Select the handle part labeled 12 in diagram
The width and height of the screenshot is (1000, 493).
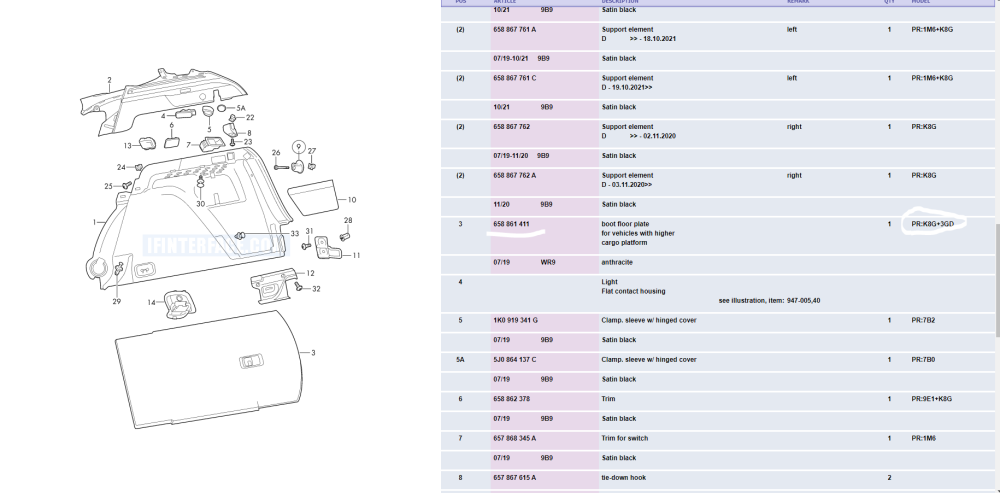coord(269,285)
